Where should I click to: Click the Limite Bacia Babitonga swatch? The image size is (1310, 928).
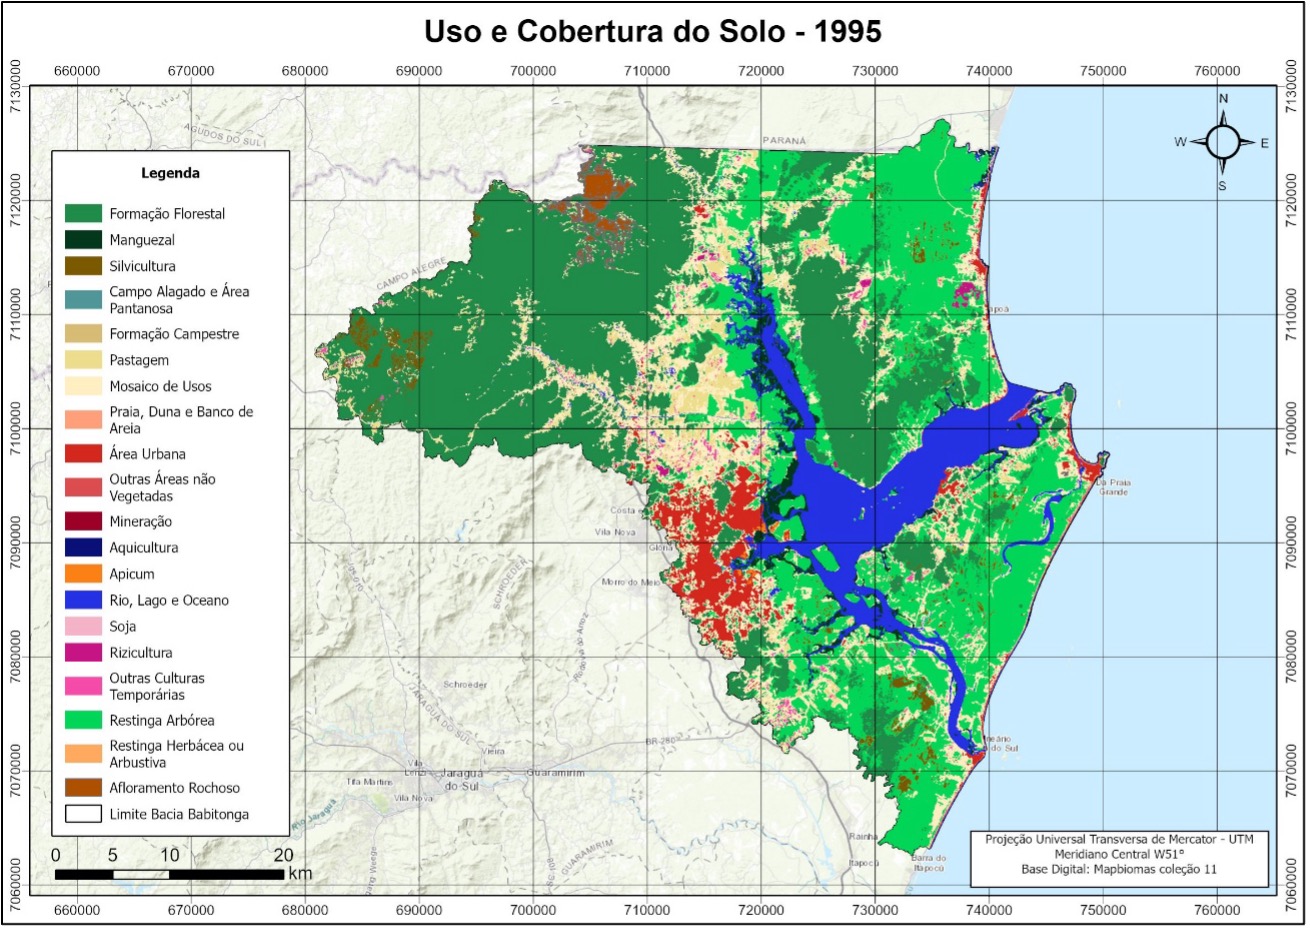coord(83,814)
